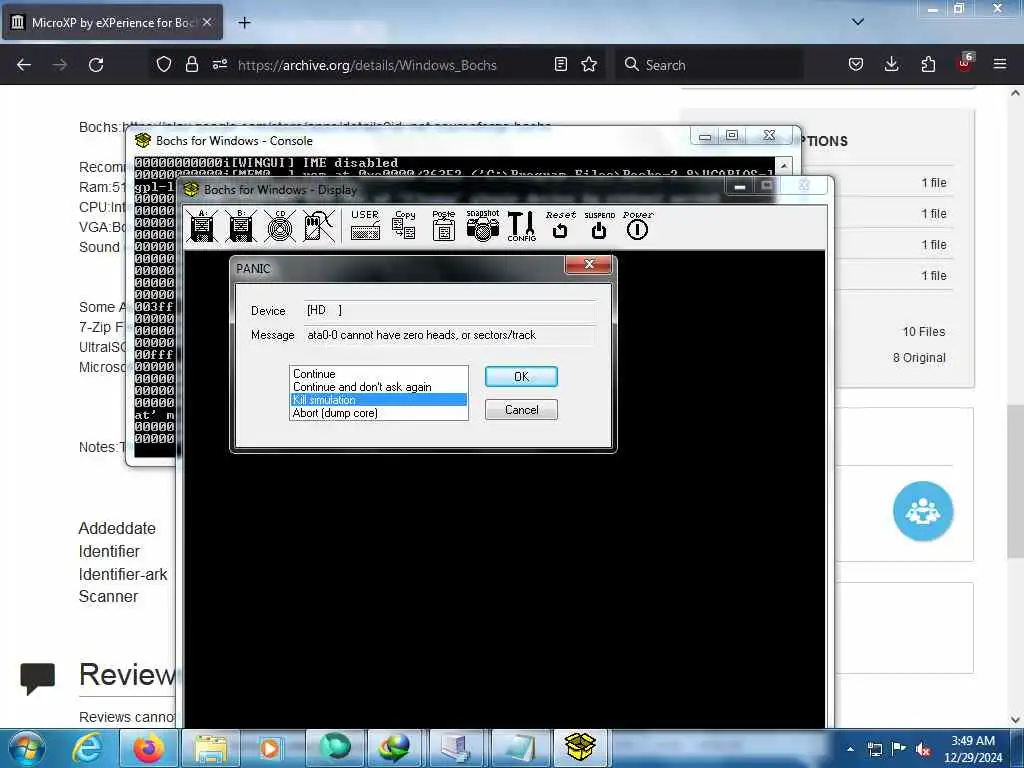Close the PANIC dialog with red X
This screenshot has height=768, width=1024.
589,264
